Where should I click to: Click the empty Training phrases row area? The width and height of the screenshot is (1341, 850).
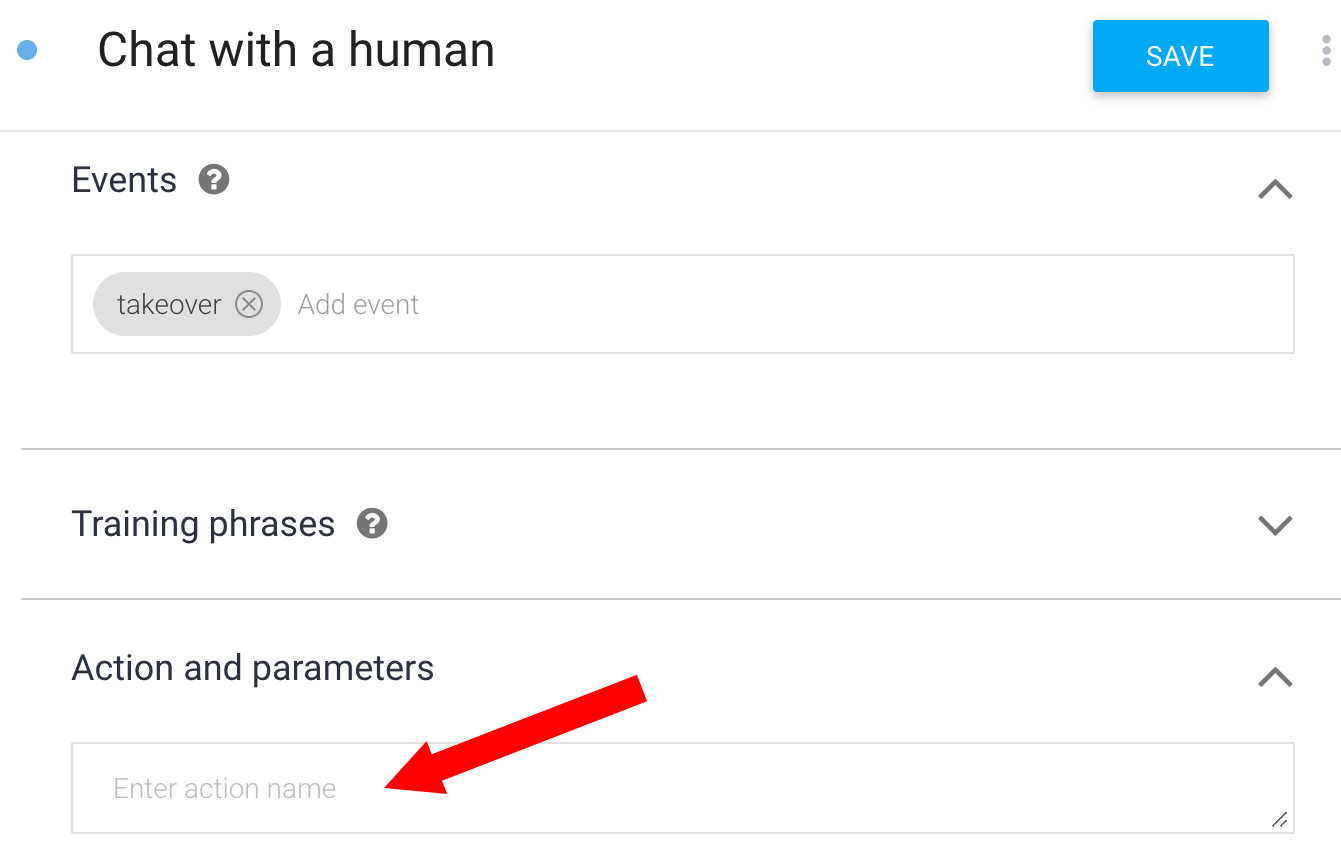(800, 524)
